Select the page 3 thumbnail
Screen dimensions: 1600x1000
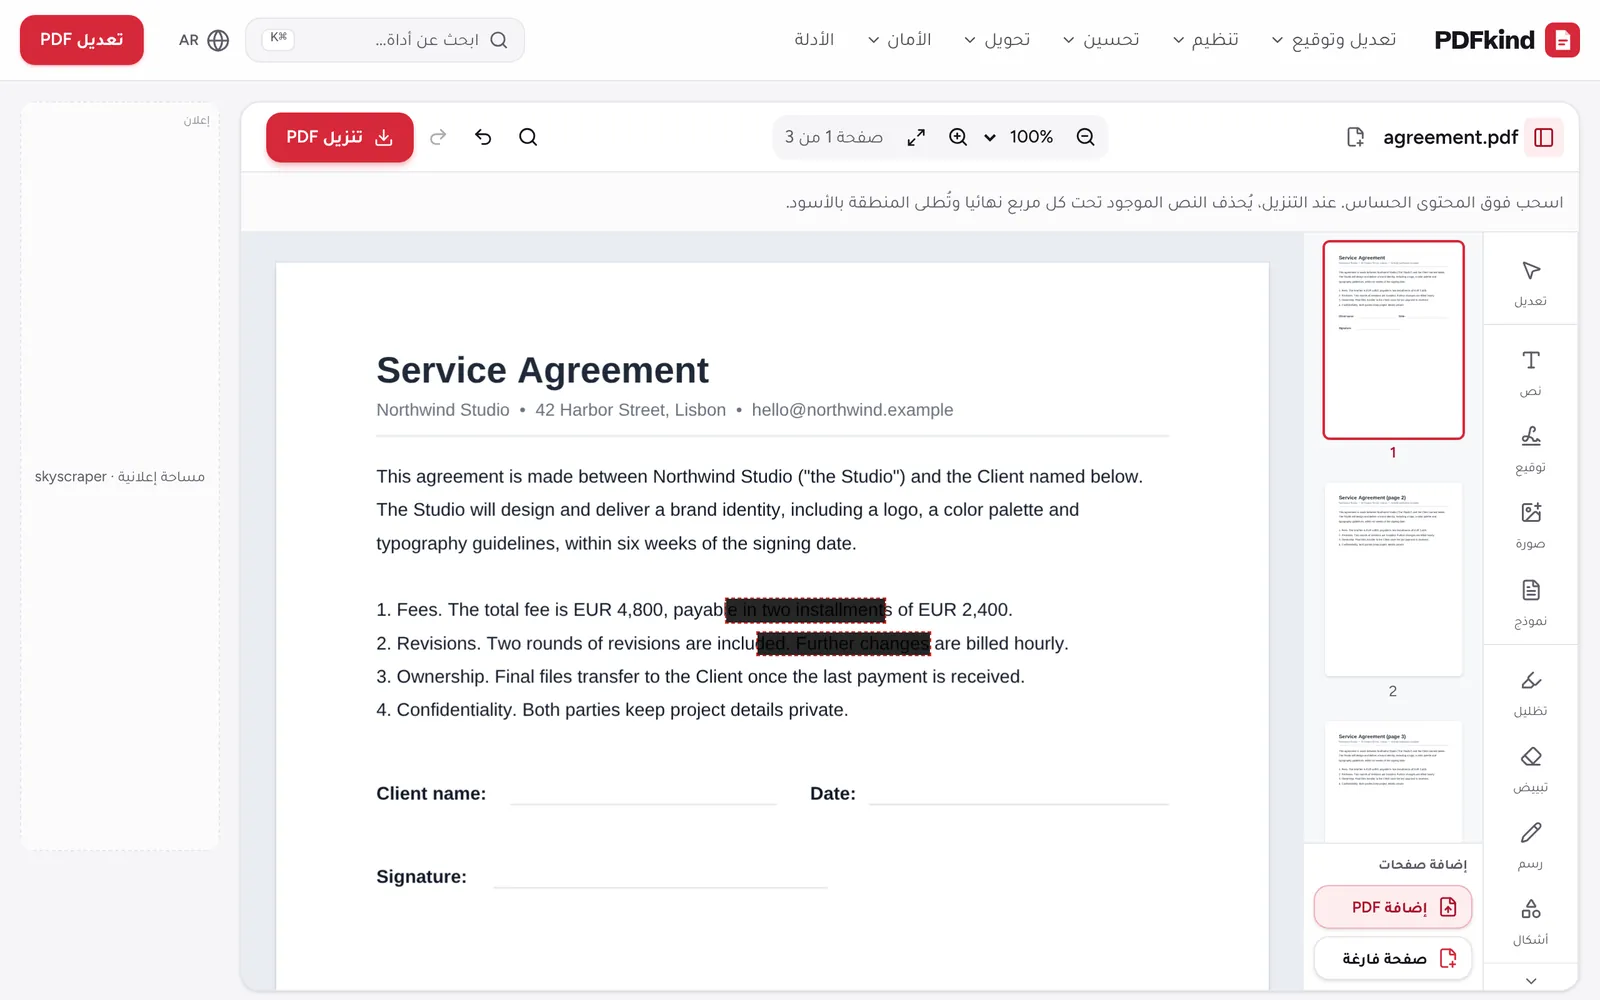pos(1393,781)
